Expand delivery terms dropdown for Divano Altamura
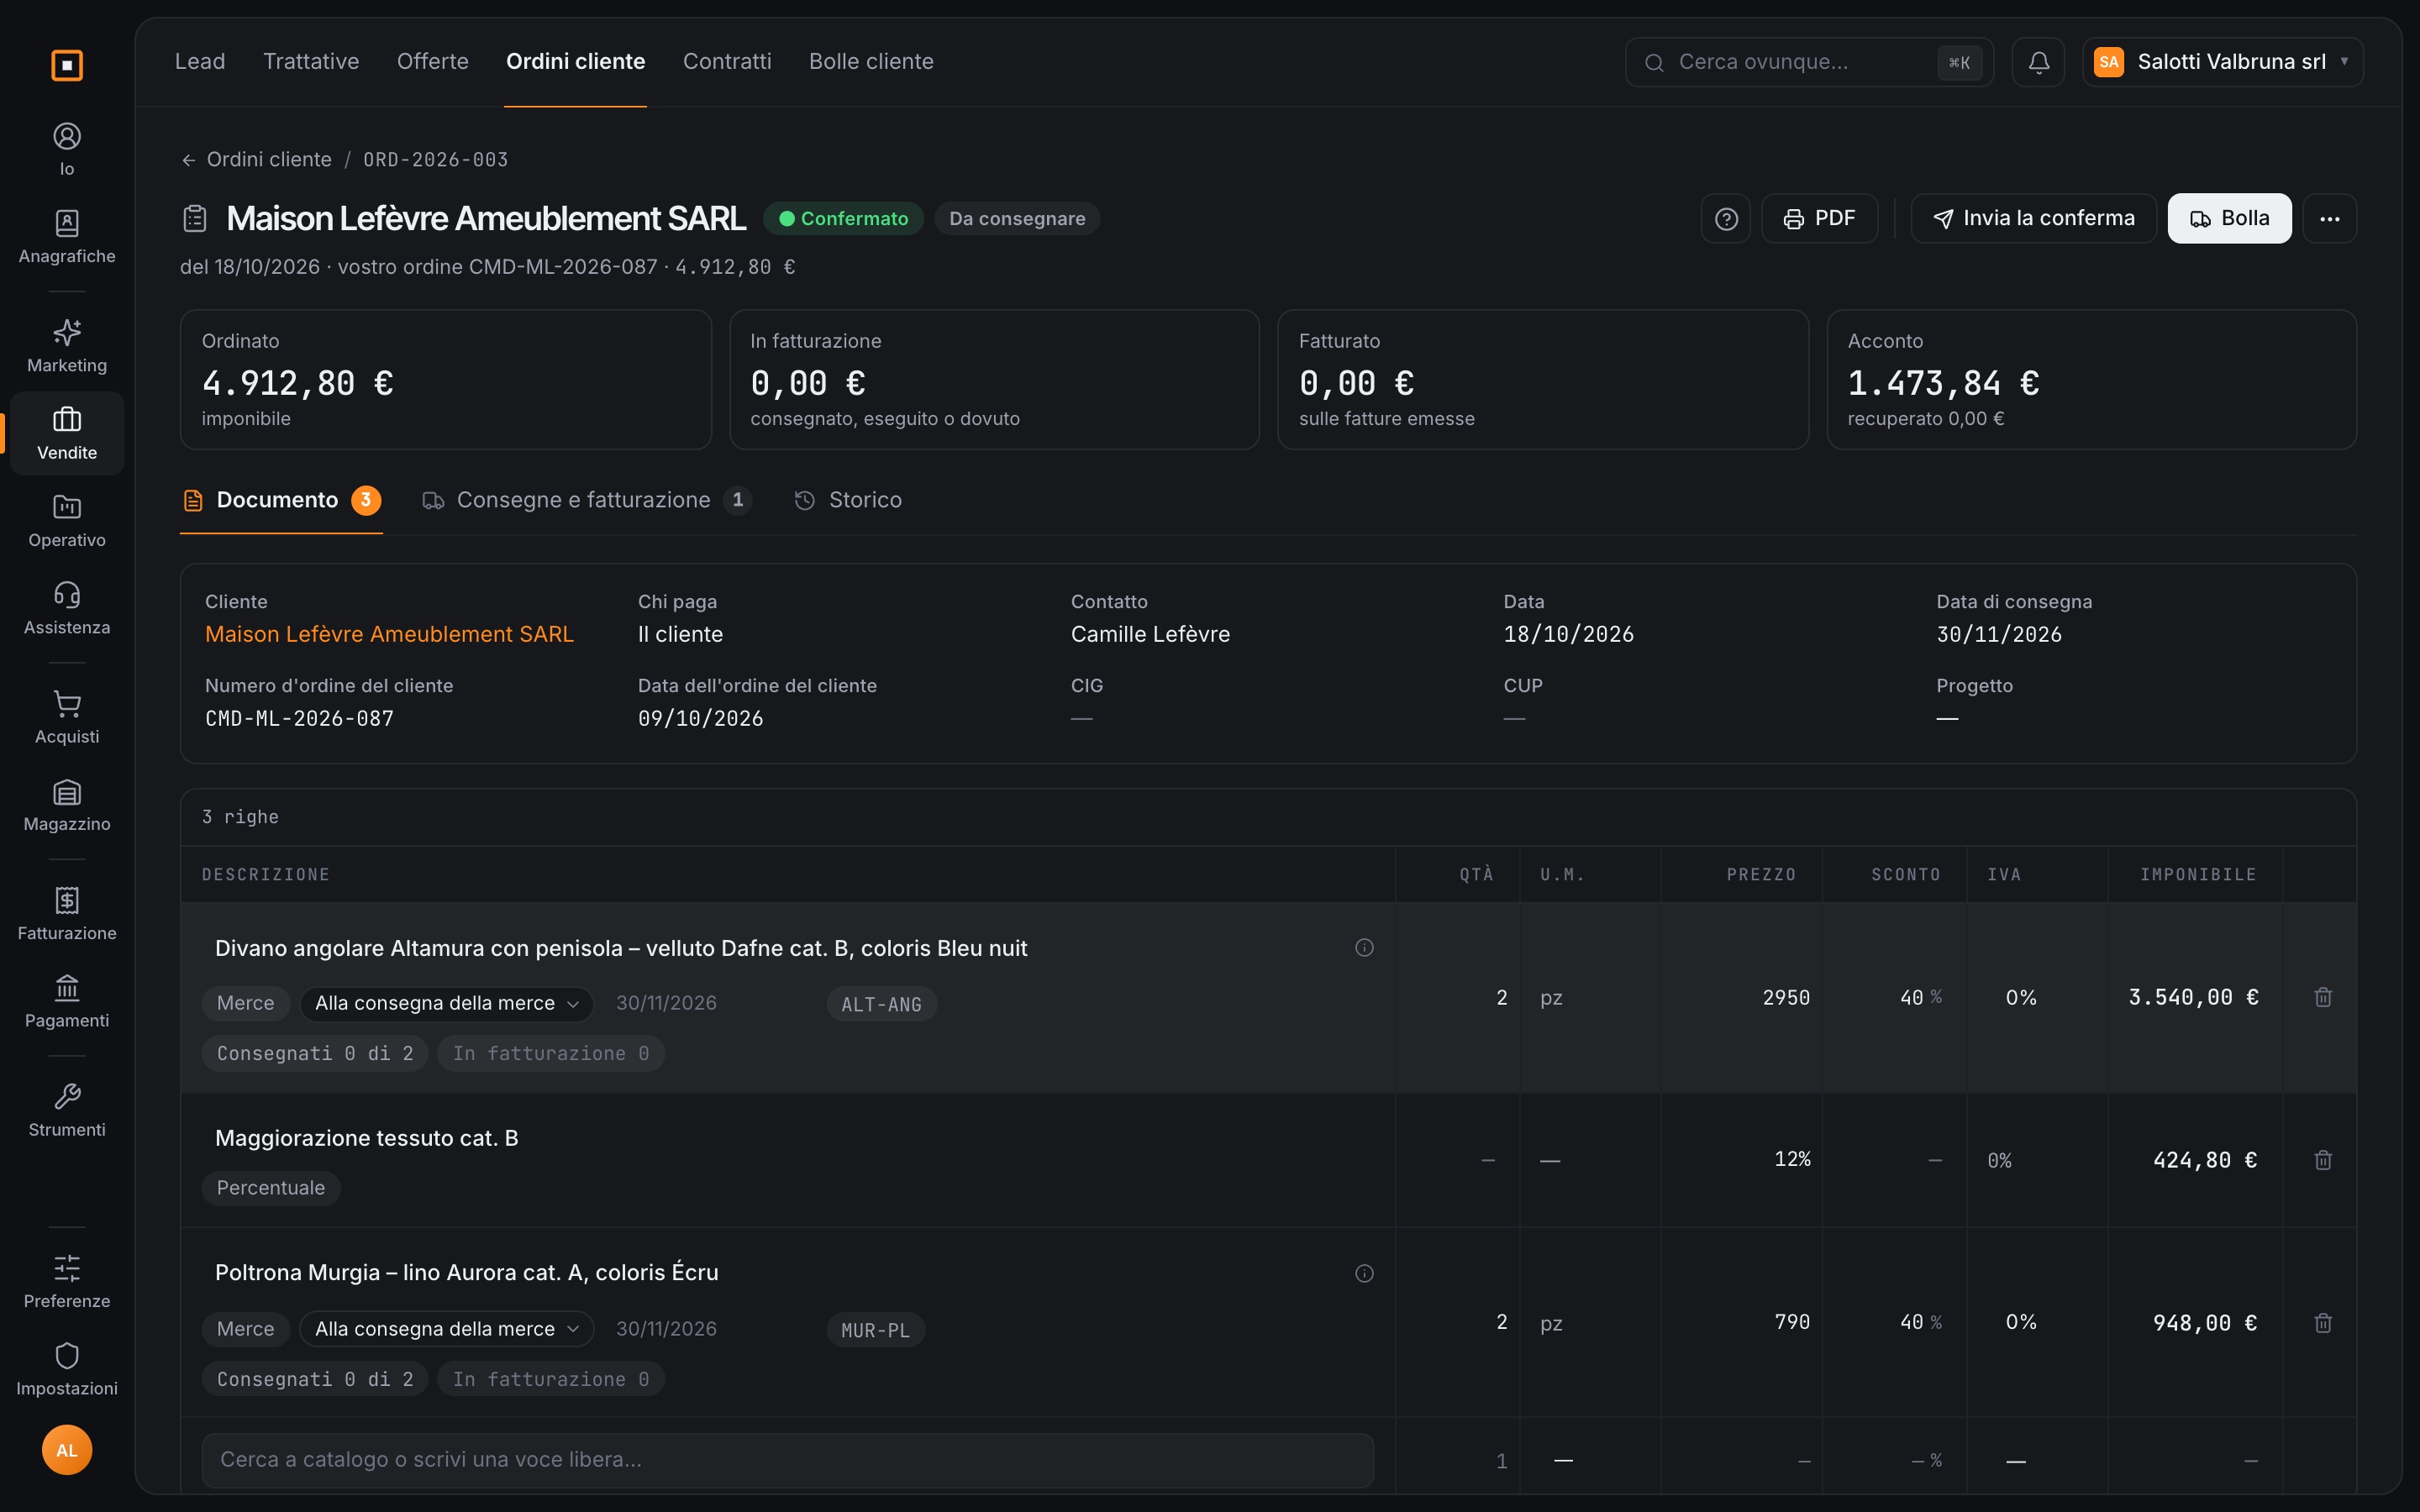Image resolution: width=2420 pixels, height=1512 pixels. tap(446, 1003)
